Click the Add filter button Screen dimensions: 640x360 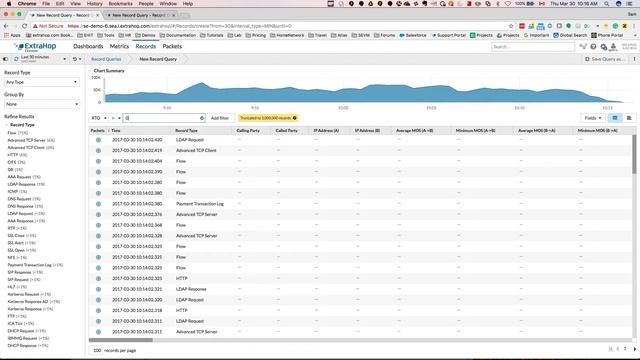click(220, 118)
